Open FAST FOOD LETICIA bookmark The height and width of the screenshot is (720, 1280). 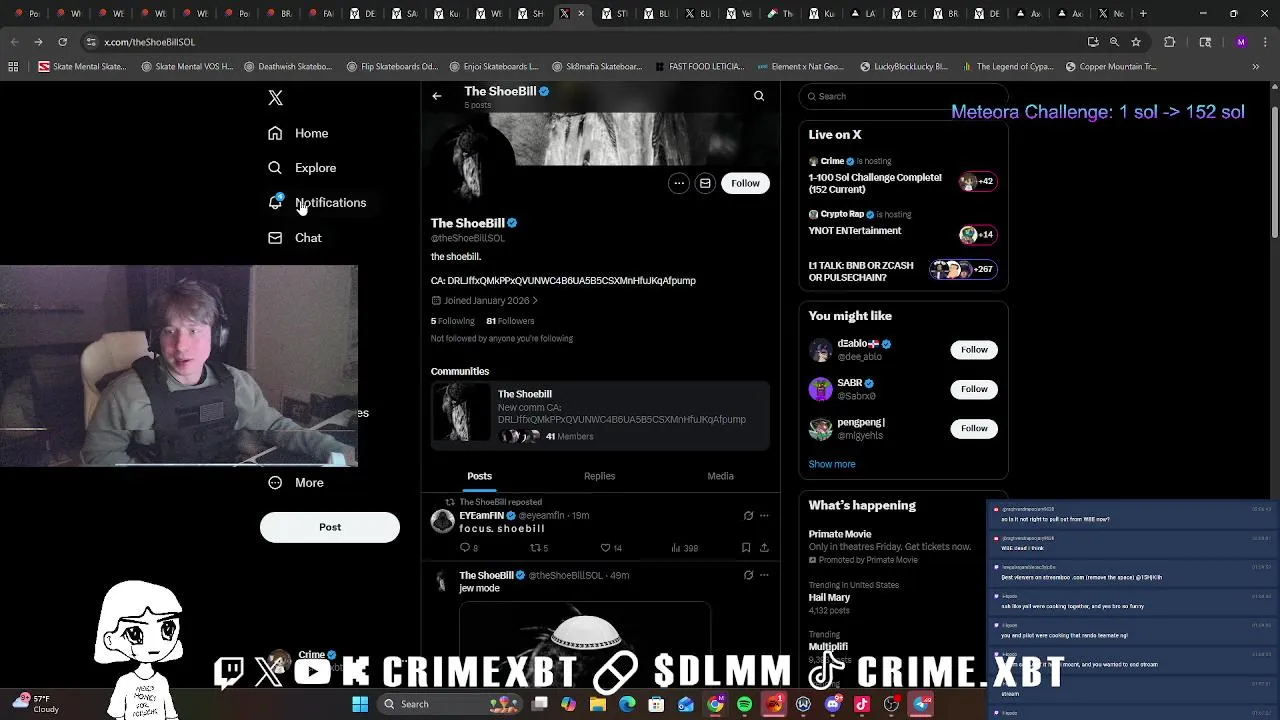tap(700, 67)
